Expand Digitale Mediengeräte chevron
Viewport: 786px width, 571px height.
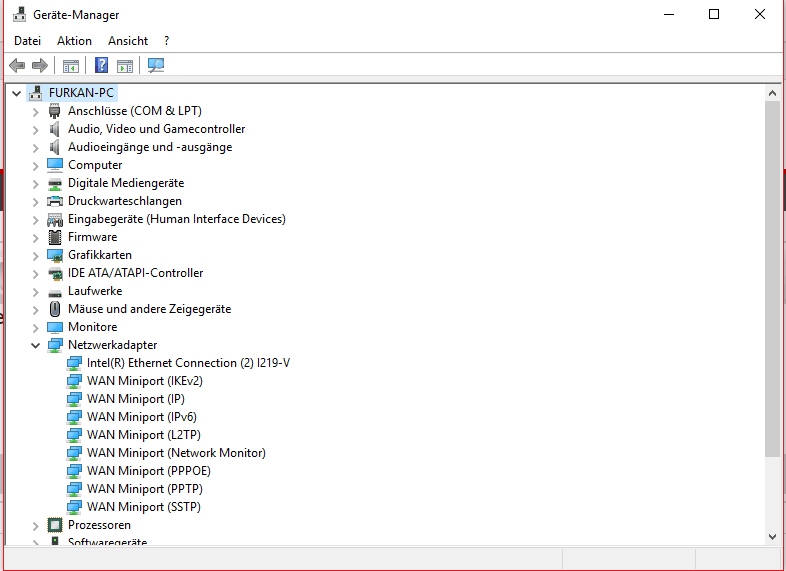pyautogui.click(x=36, y=183)
